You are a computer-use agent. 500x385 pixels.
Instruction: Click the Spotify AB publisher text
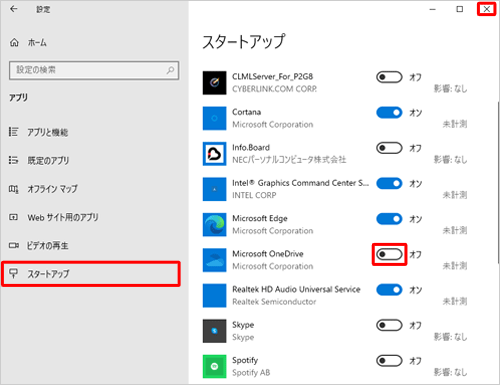click(x=251, y=373)
